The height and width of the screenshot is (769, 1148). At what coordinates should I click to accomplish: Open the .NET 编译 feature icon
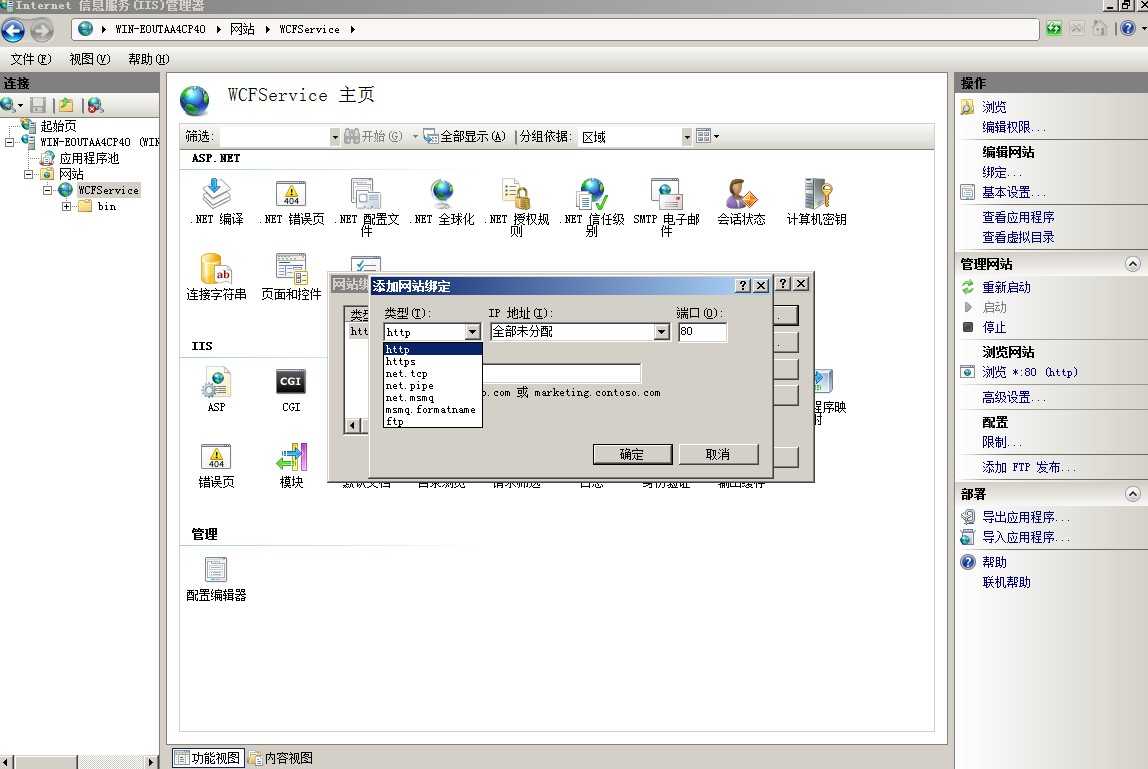[217, 202]
